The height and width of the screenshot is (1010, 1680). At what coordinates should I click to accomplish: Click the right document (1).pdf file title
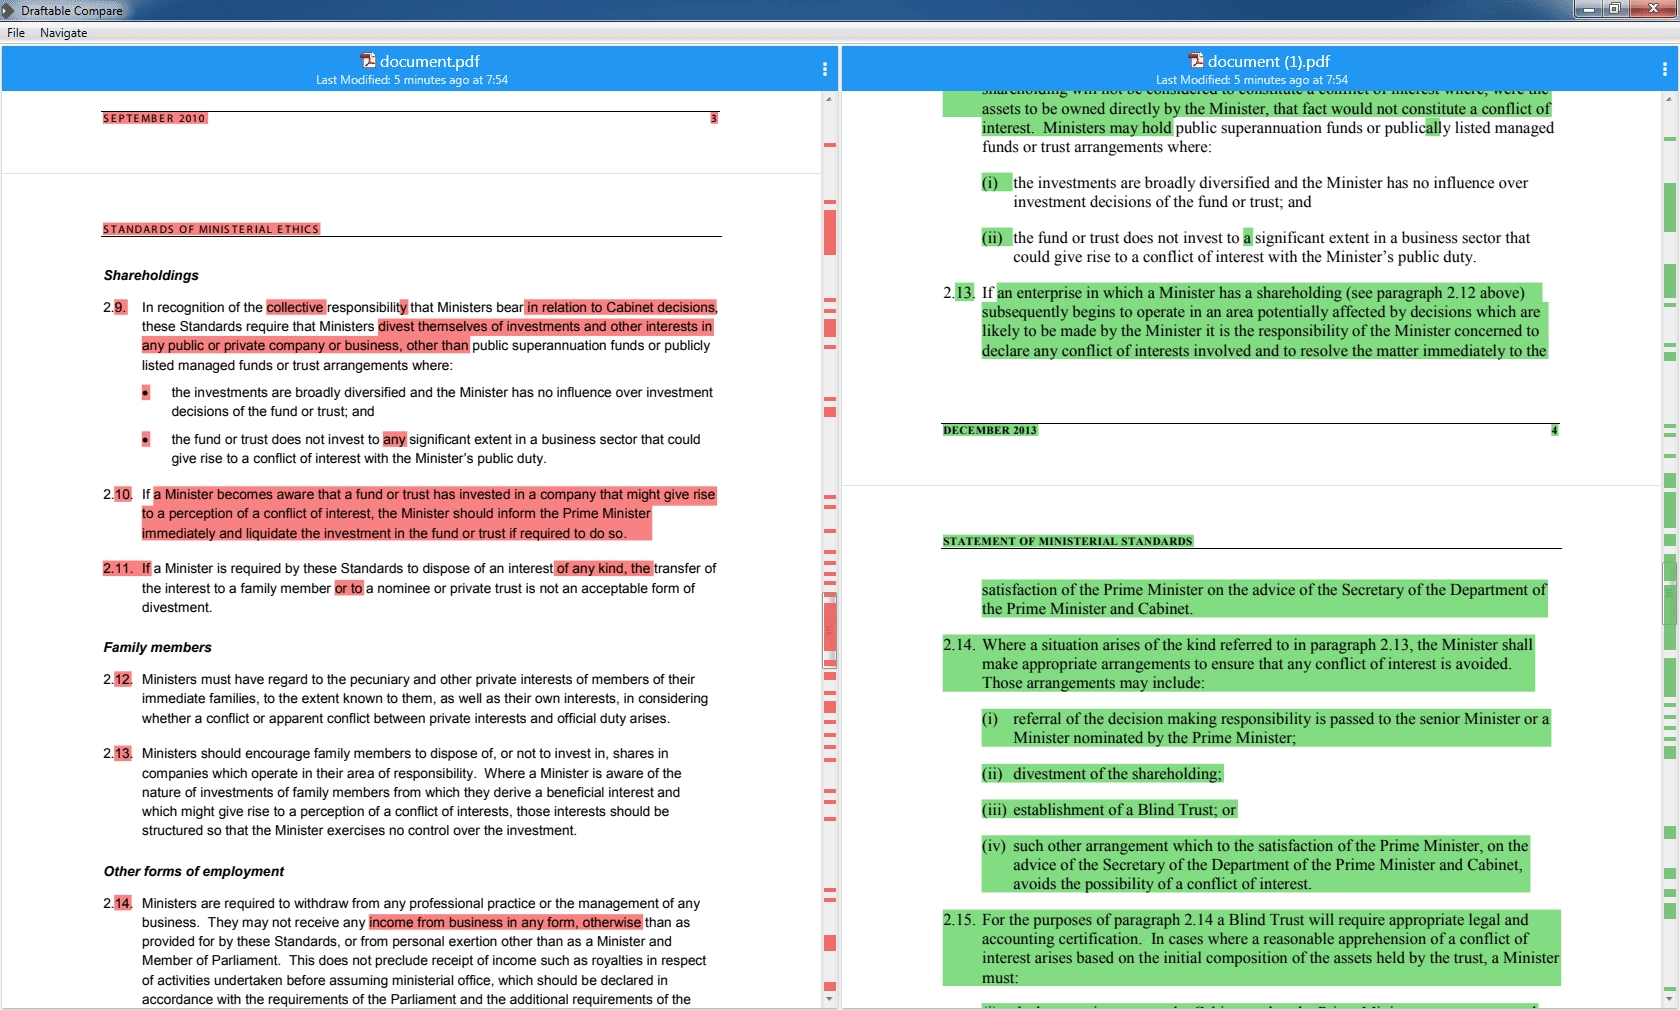click(x=1269, y=61)
